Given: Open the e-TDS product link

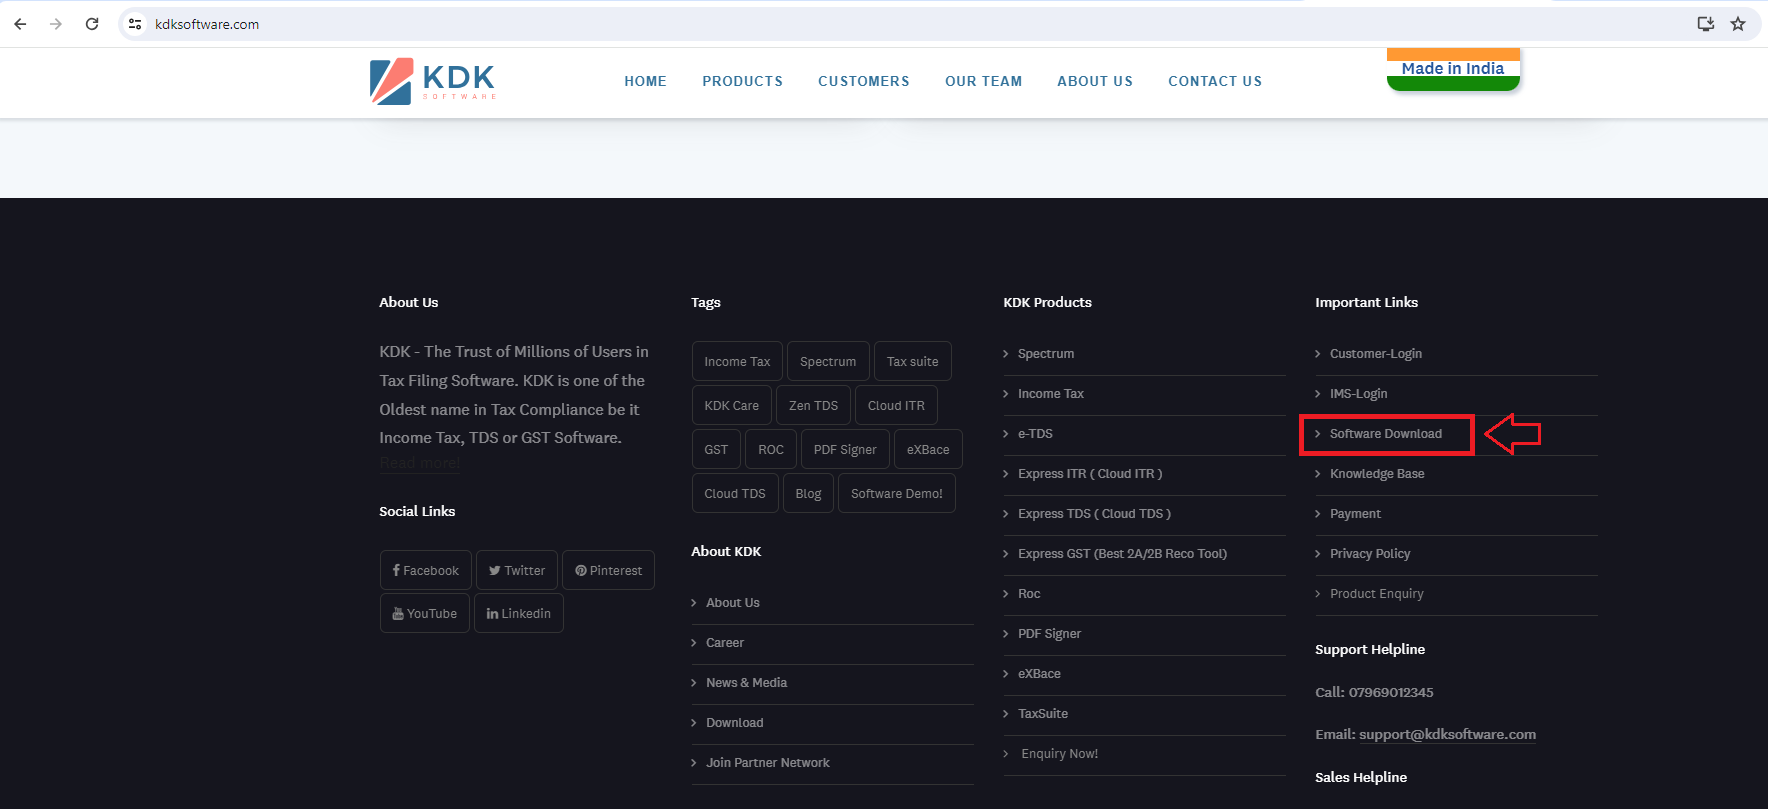Looking at the screenshot, I should (1035, 433).
